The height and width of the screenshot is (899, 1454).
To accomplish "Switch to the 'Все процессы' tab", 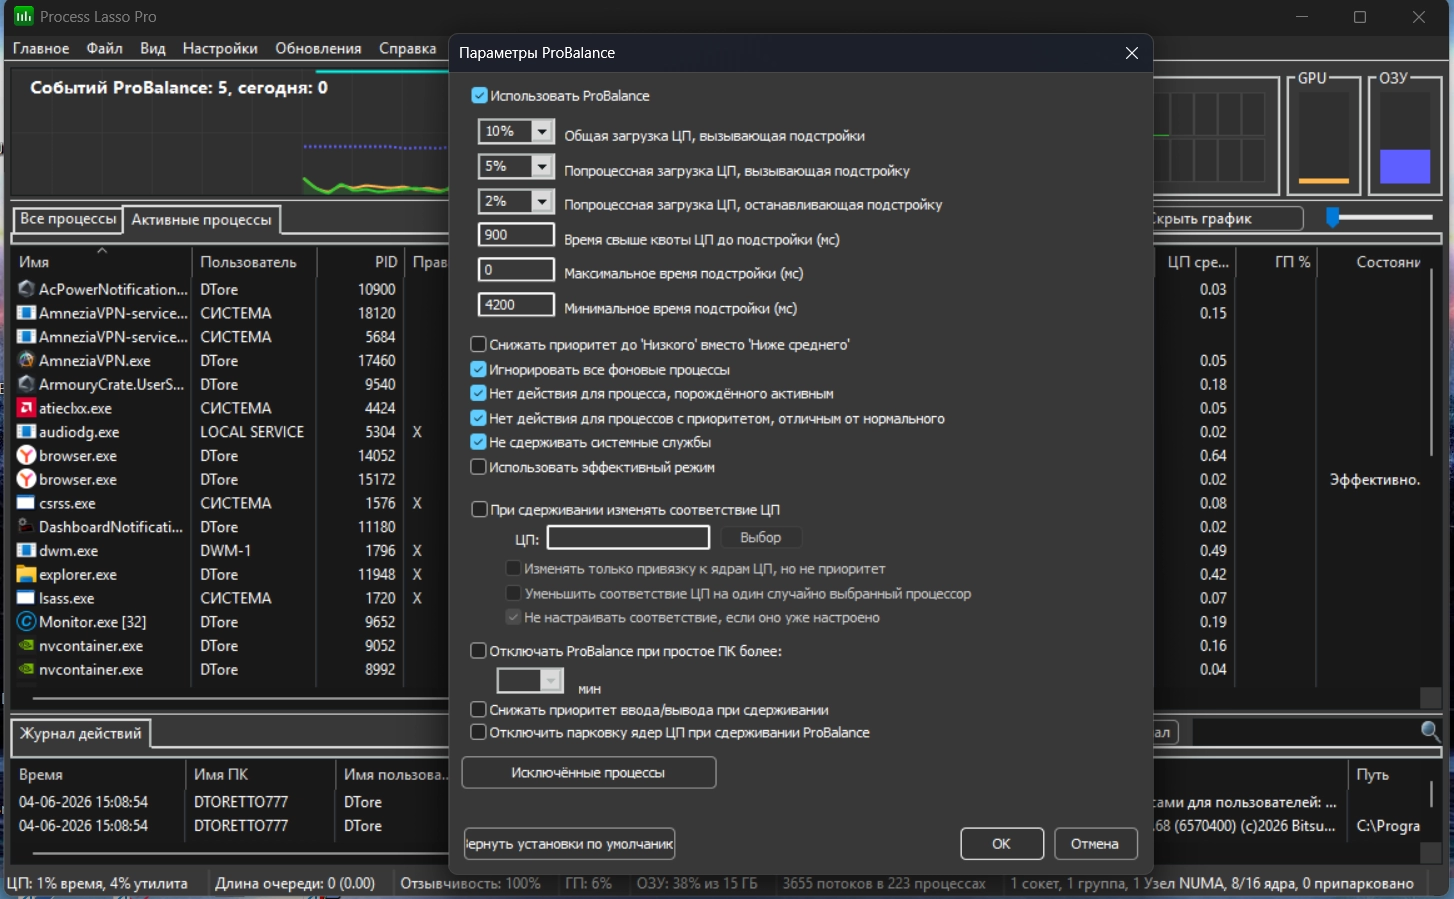I will [x=68, y=219].
